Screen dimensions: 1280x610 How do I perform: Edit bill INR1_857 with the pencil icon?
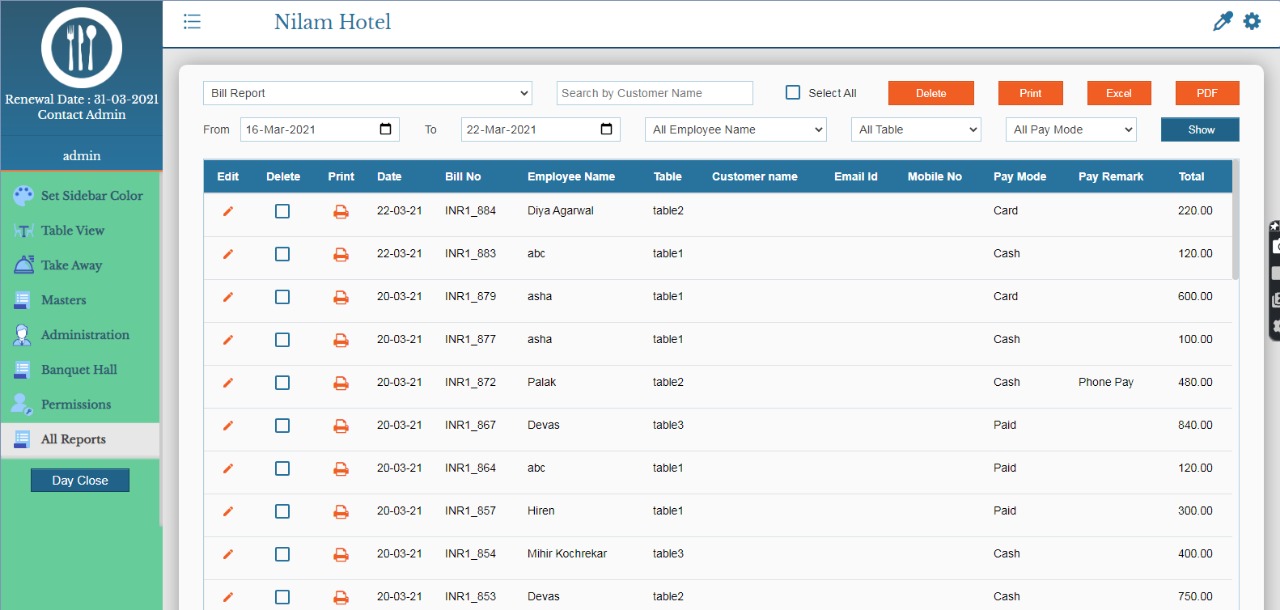(x=228, y=512)
